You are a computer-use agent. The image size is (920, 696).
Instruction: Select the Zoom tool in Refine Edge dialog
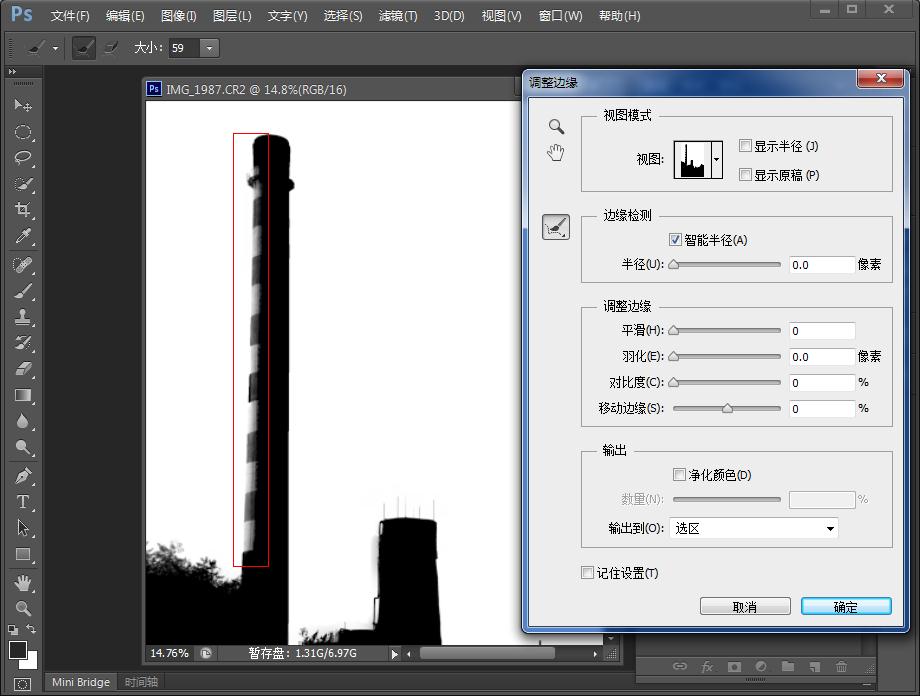pos(556,127)
